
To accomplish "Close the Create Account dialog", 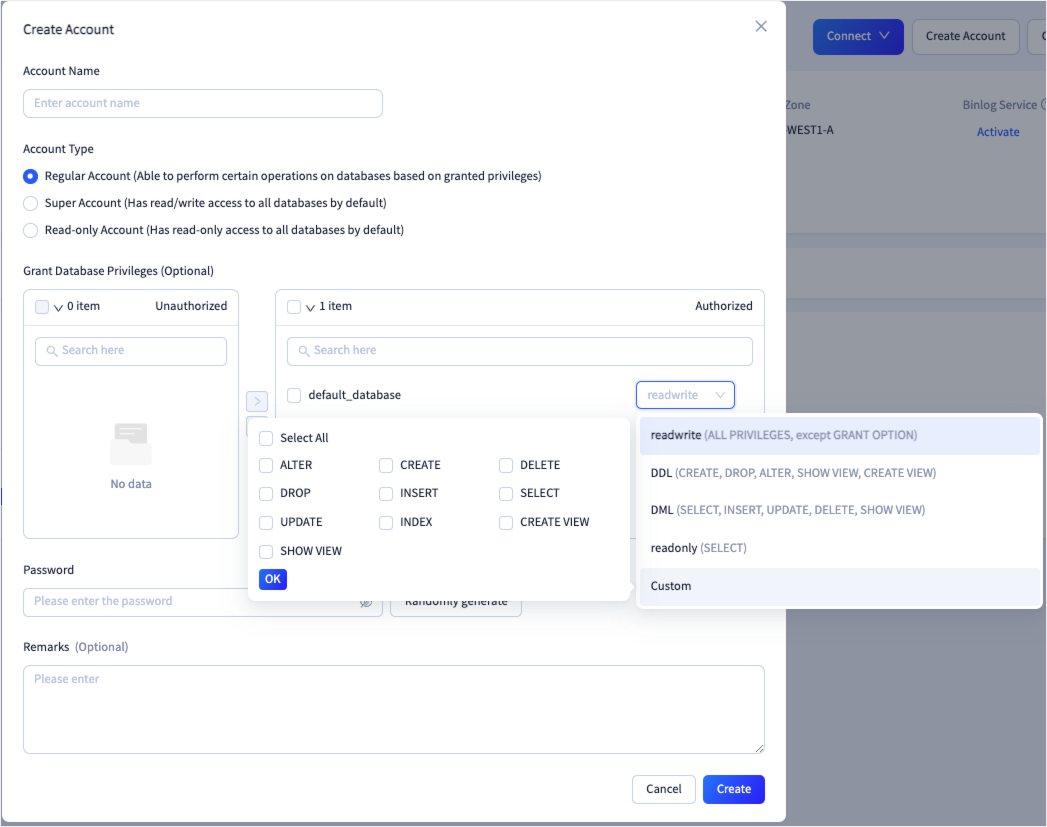I will 761,27.
